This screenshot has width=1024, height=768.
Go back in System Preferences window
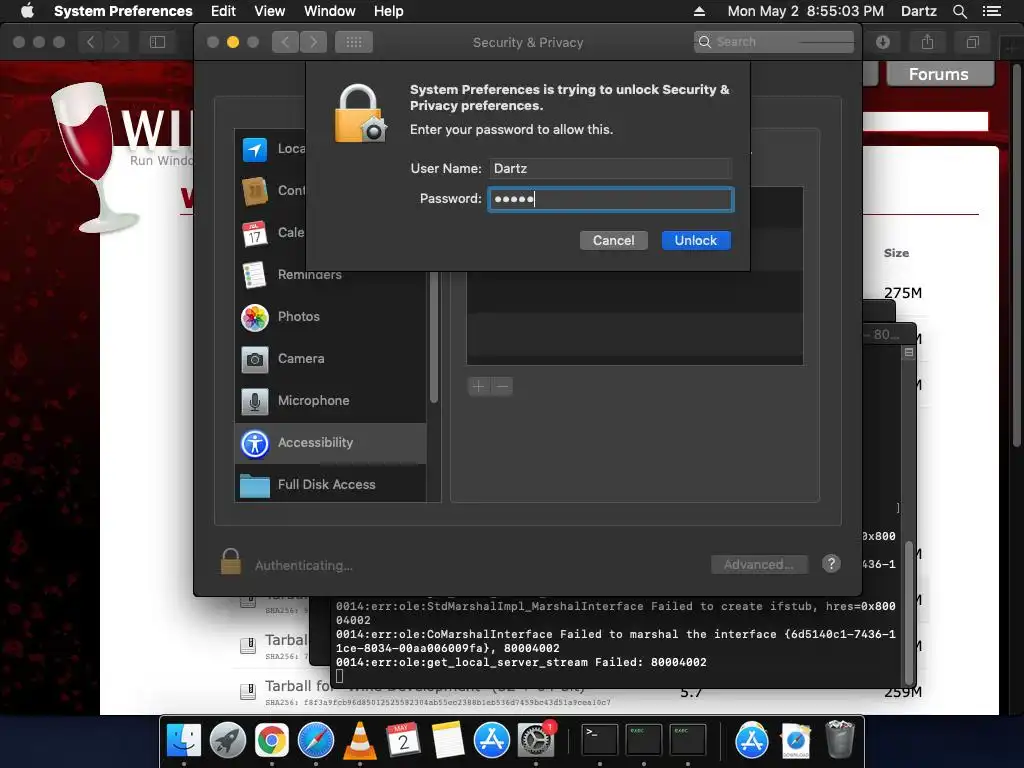point(285,42)
